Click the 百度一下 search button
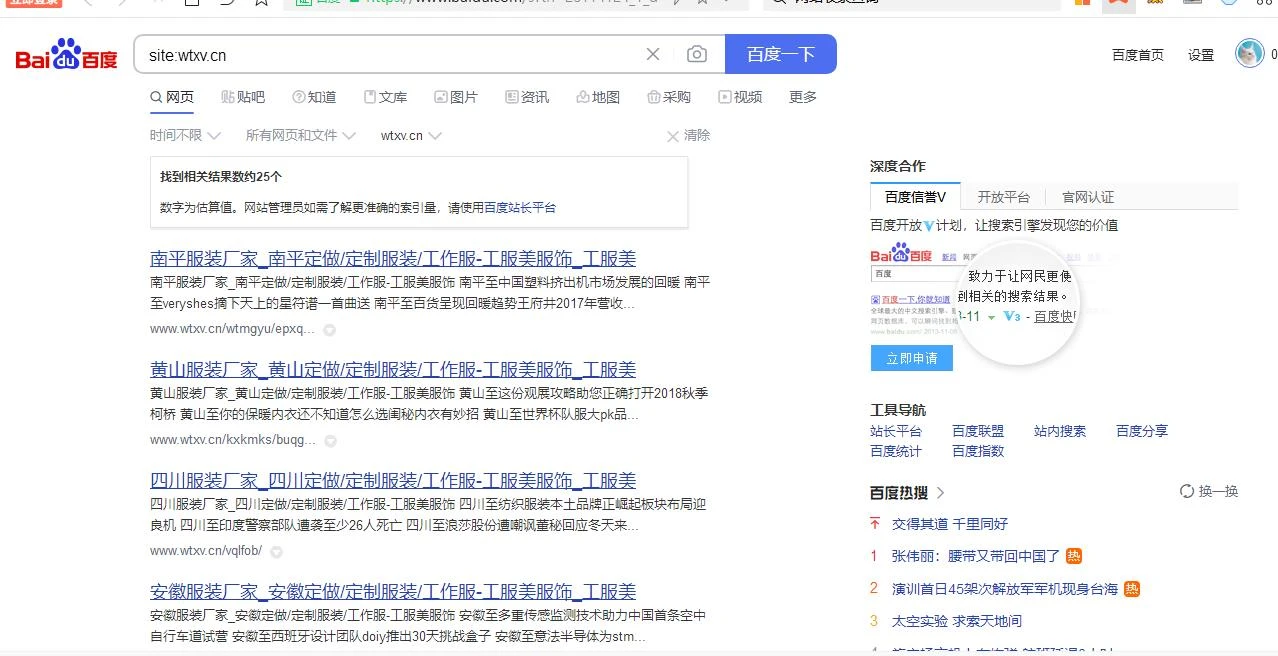Image resolution: width=1278 pixels, height=656 pixels. click(780, 55)
